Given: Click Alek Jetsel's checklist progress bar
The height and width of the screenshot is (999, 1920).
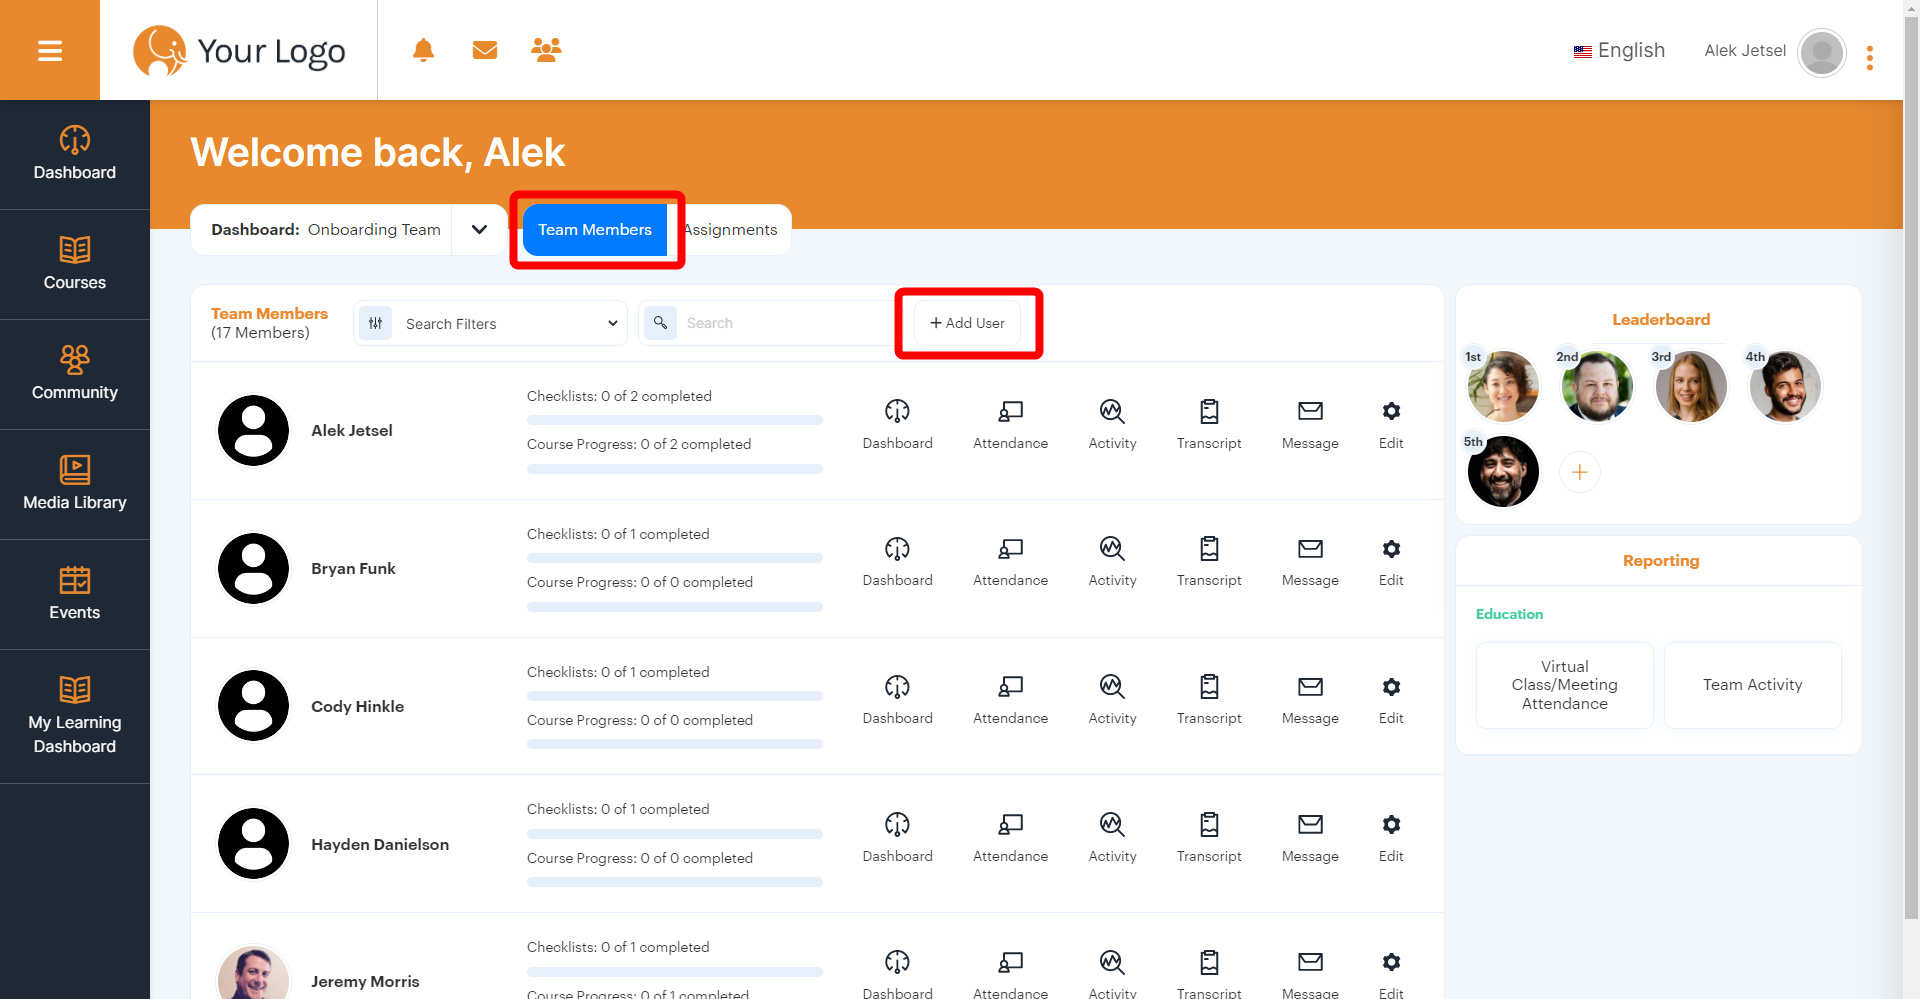Looking at the screenshot, I should coord(675,420).
